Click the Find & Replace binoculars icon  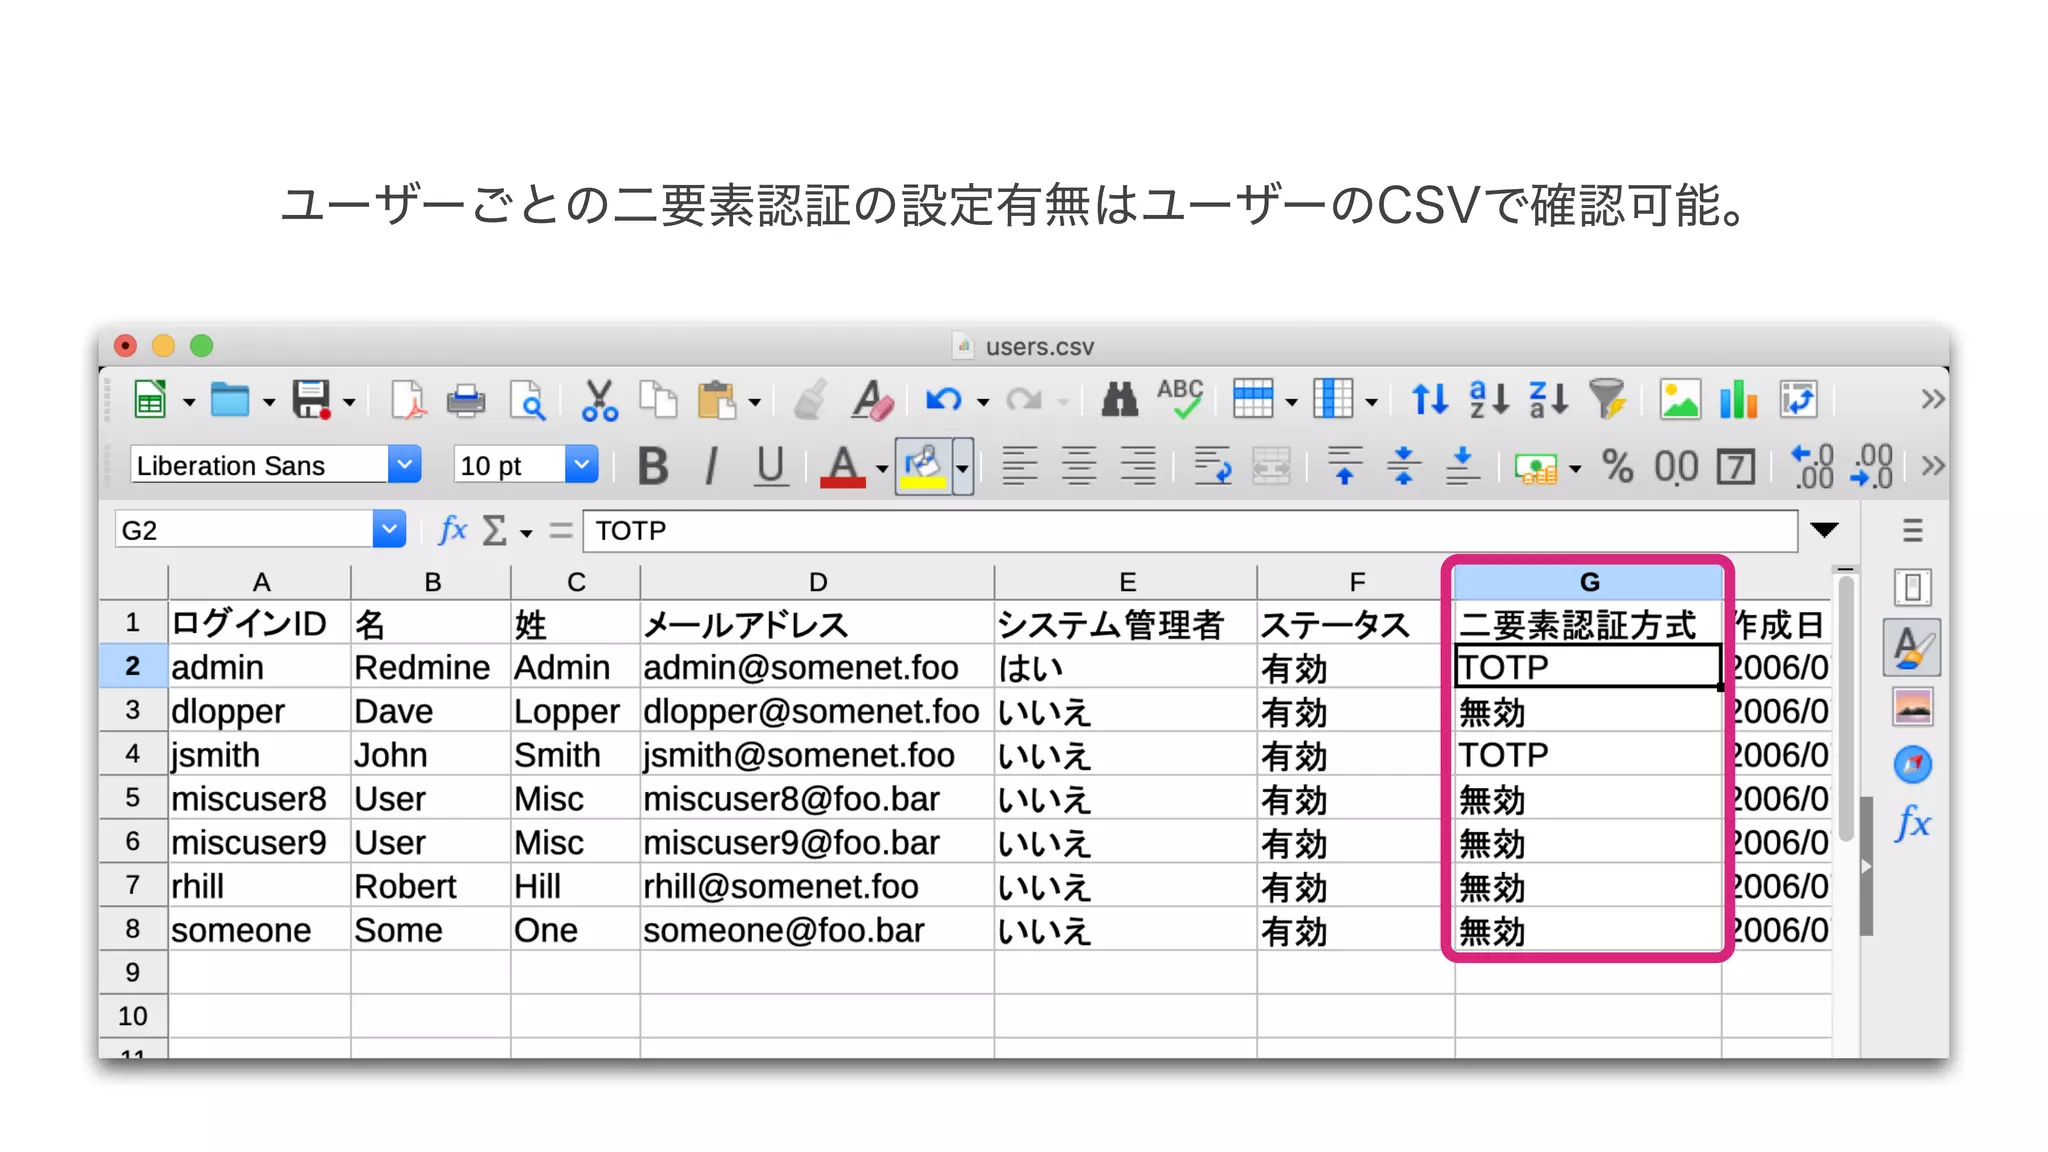[1119, 401]
